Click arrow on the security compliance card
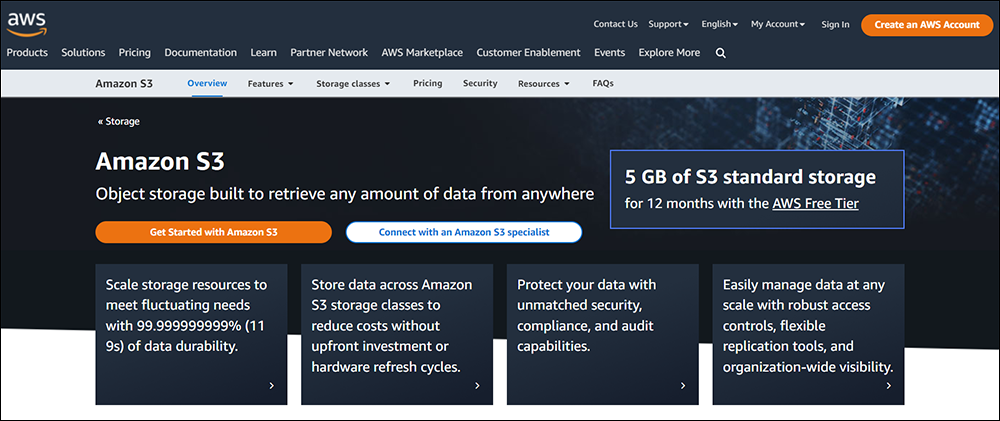The image size is (1000, 421). tap(682, 385)
